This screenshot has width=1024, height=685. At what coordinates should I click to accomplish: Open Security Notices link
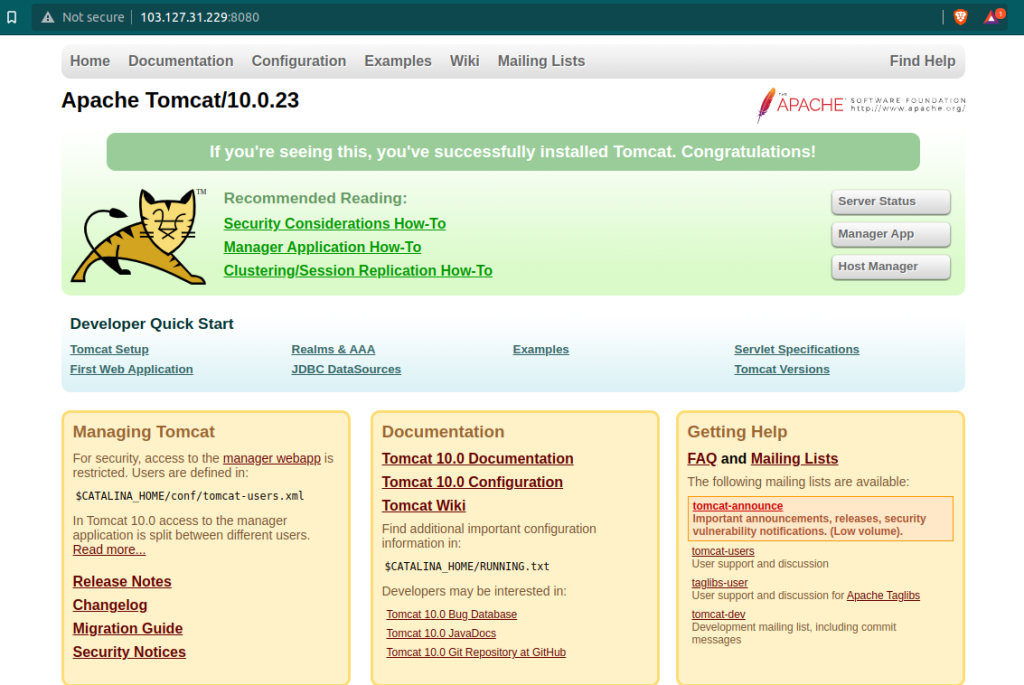point(129,652)
